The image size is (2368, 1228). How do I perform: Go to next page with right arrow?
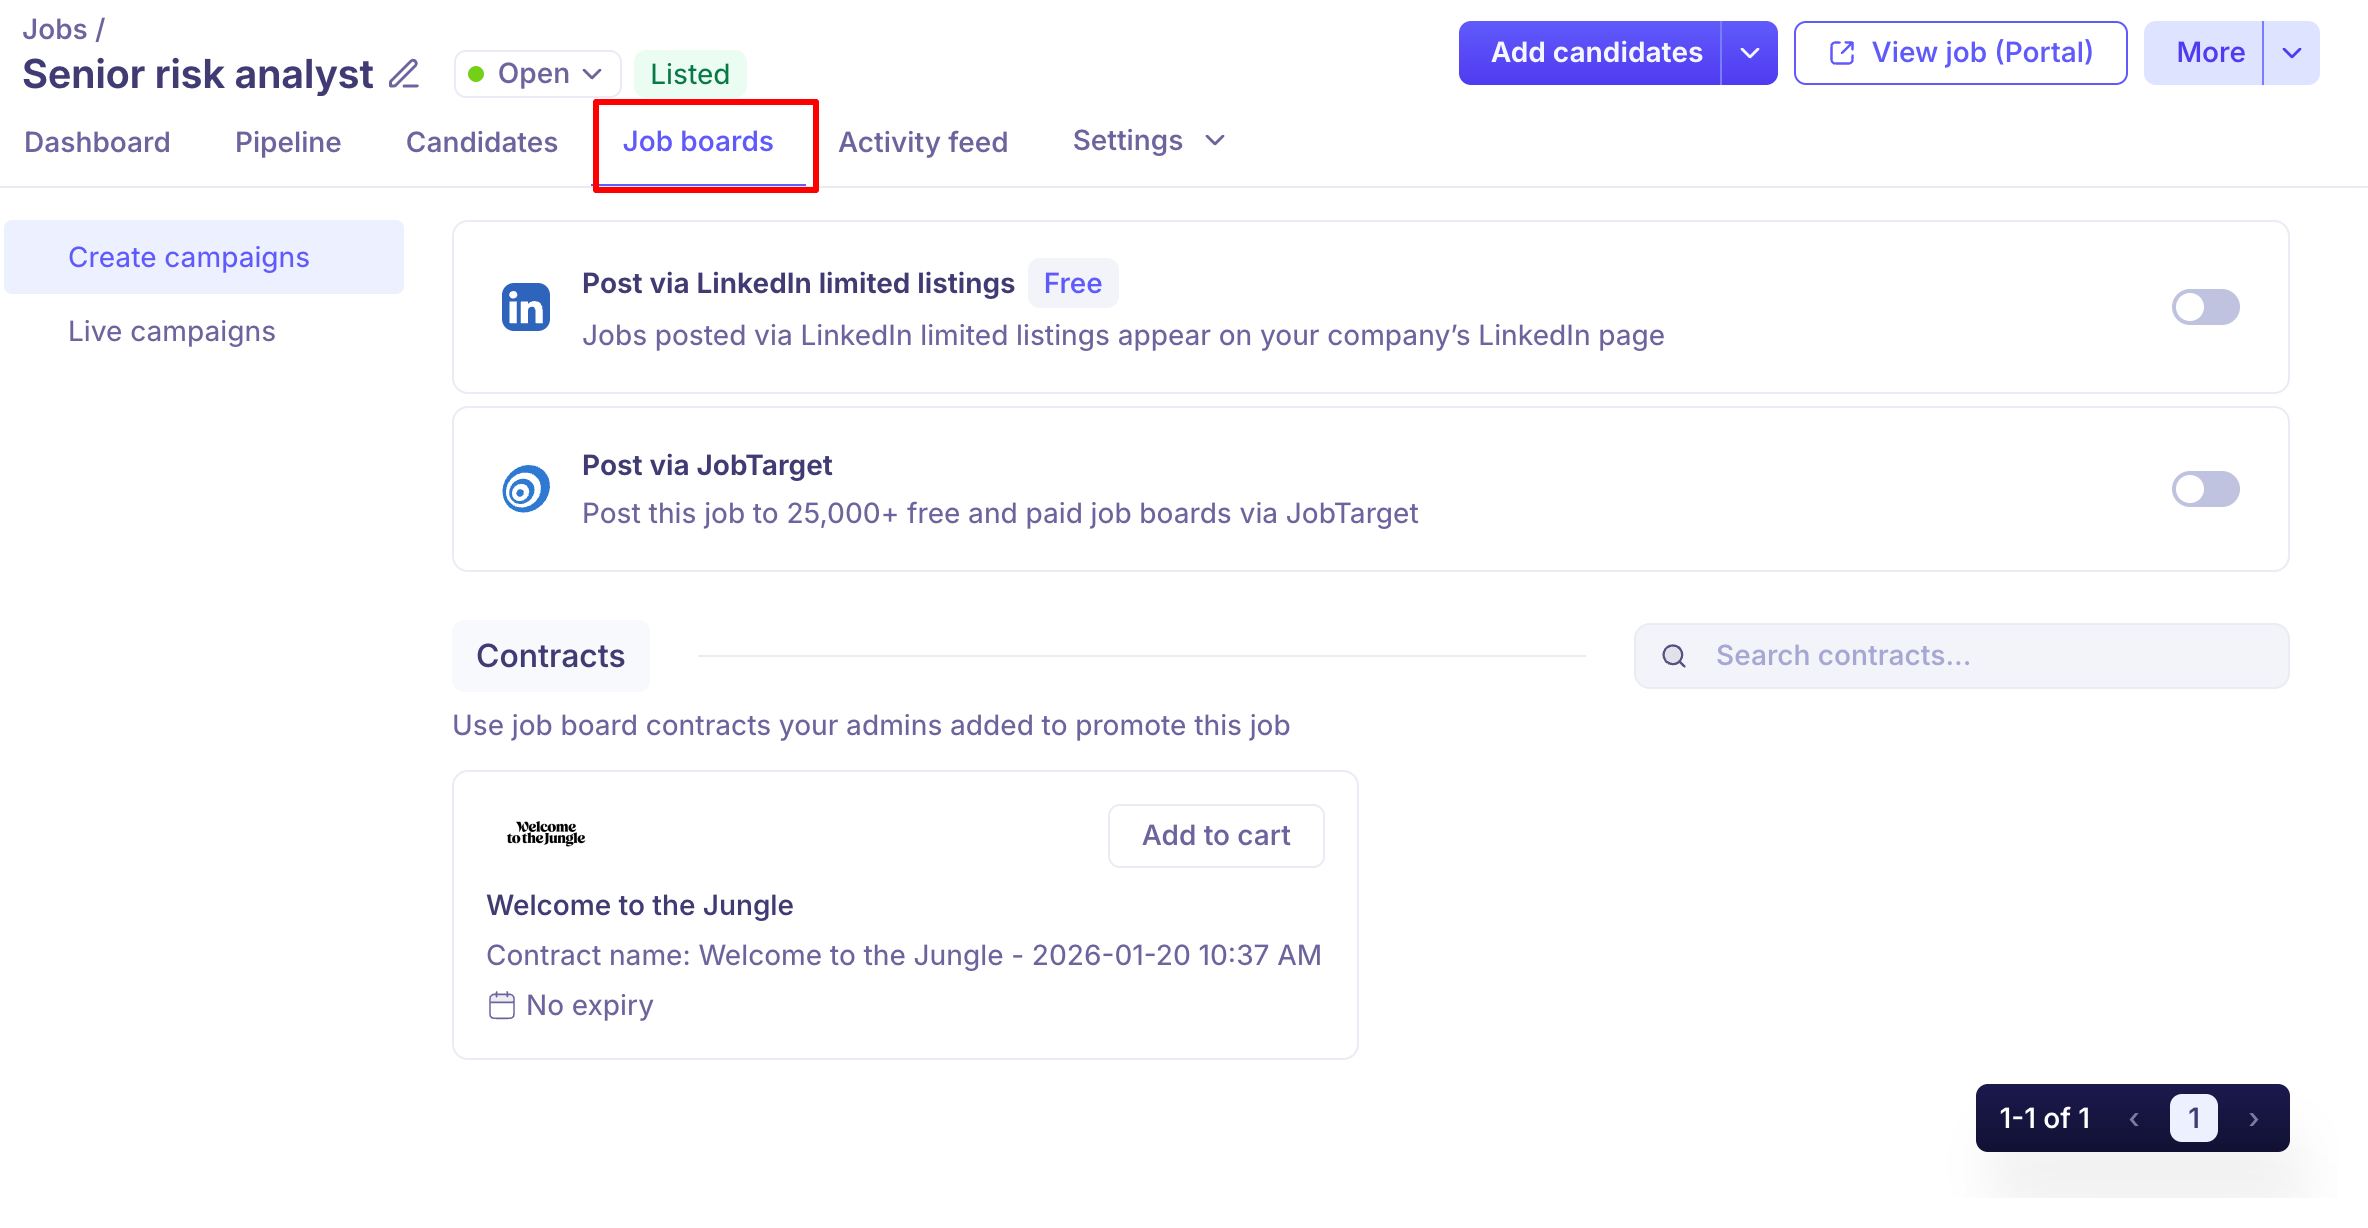pyautogui.click(x=2254, y=1119)
